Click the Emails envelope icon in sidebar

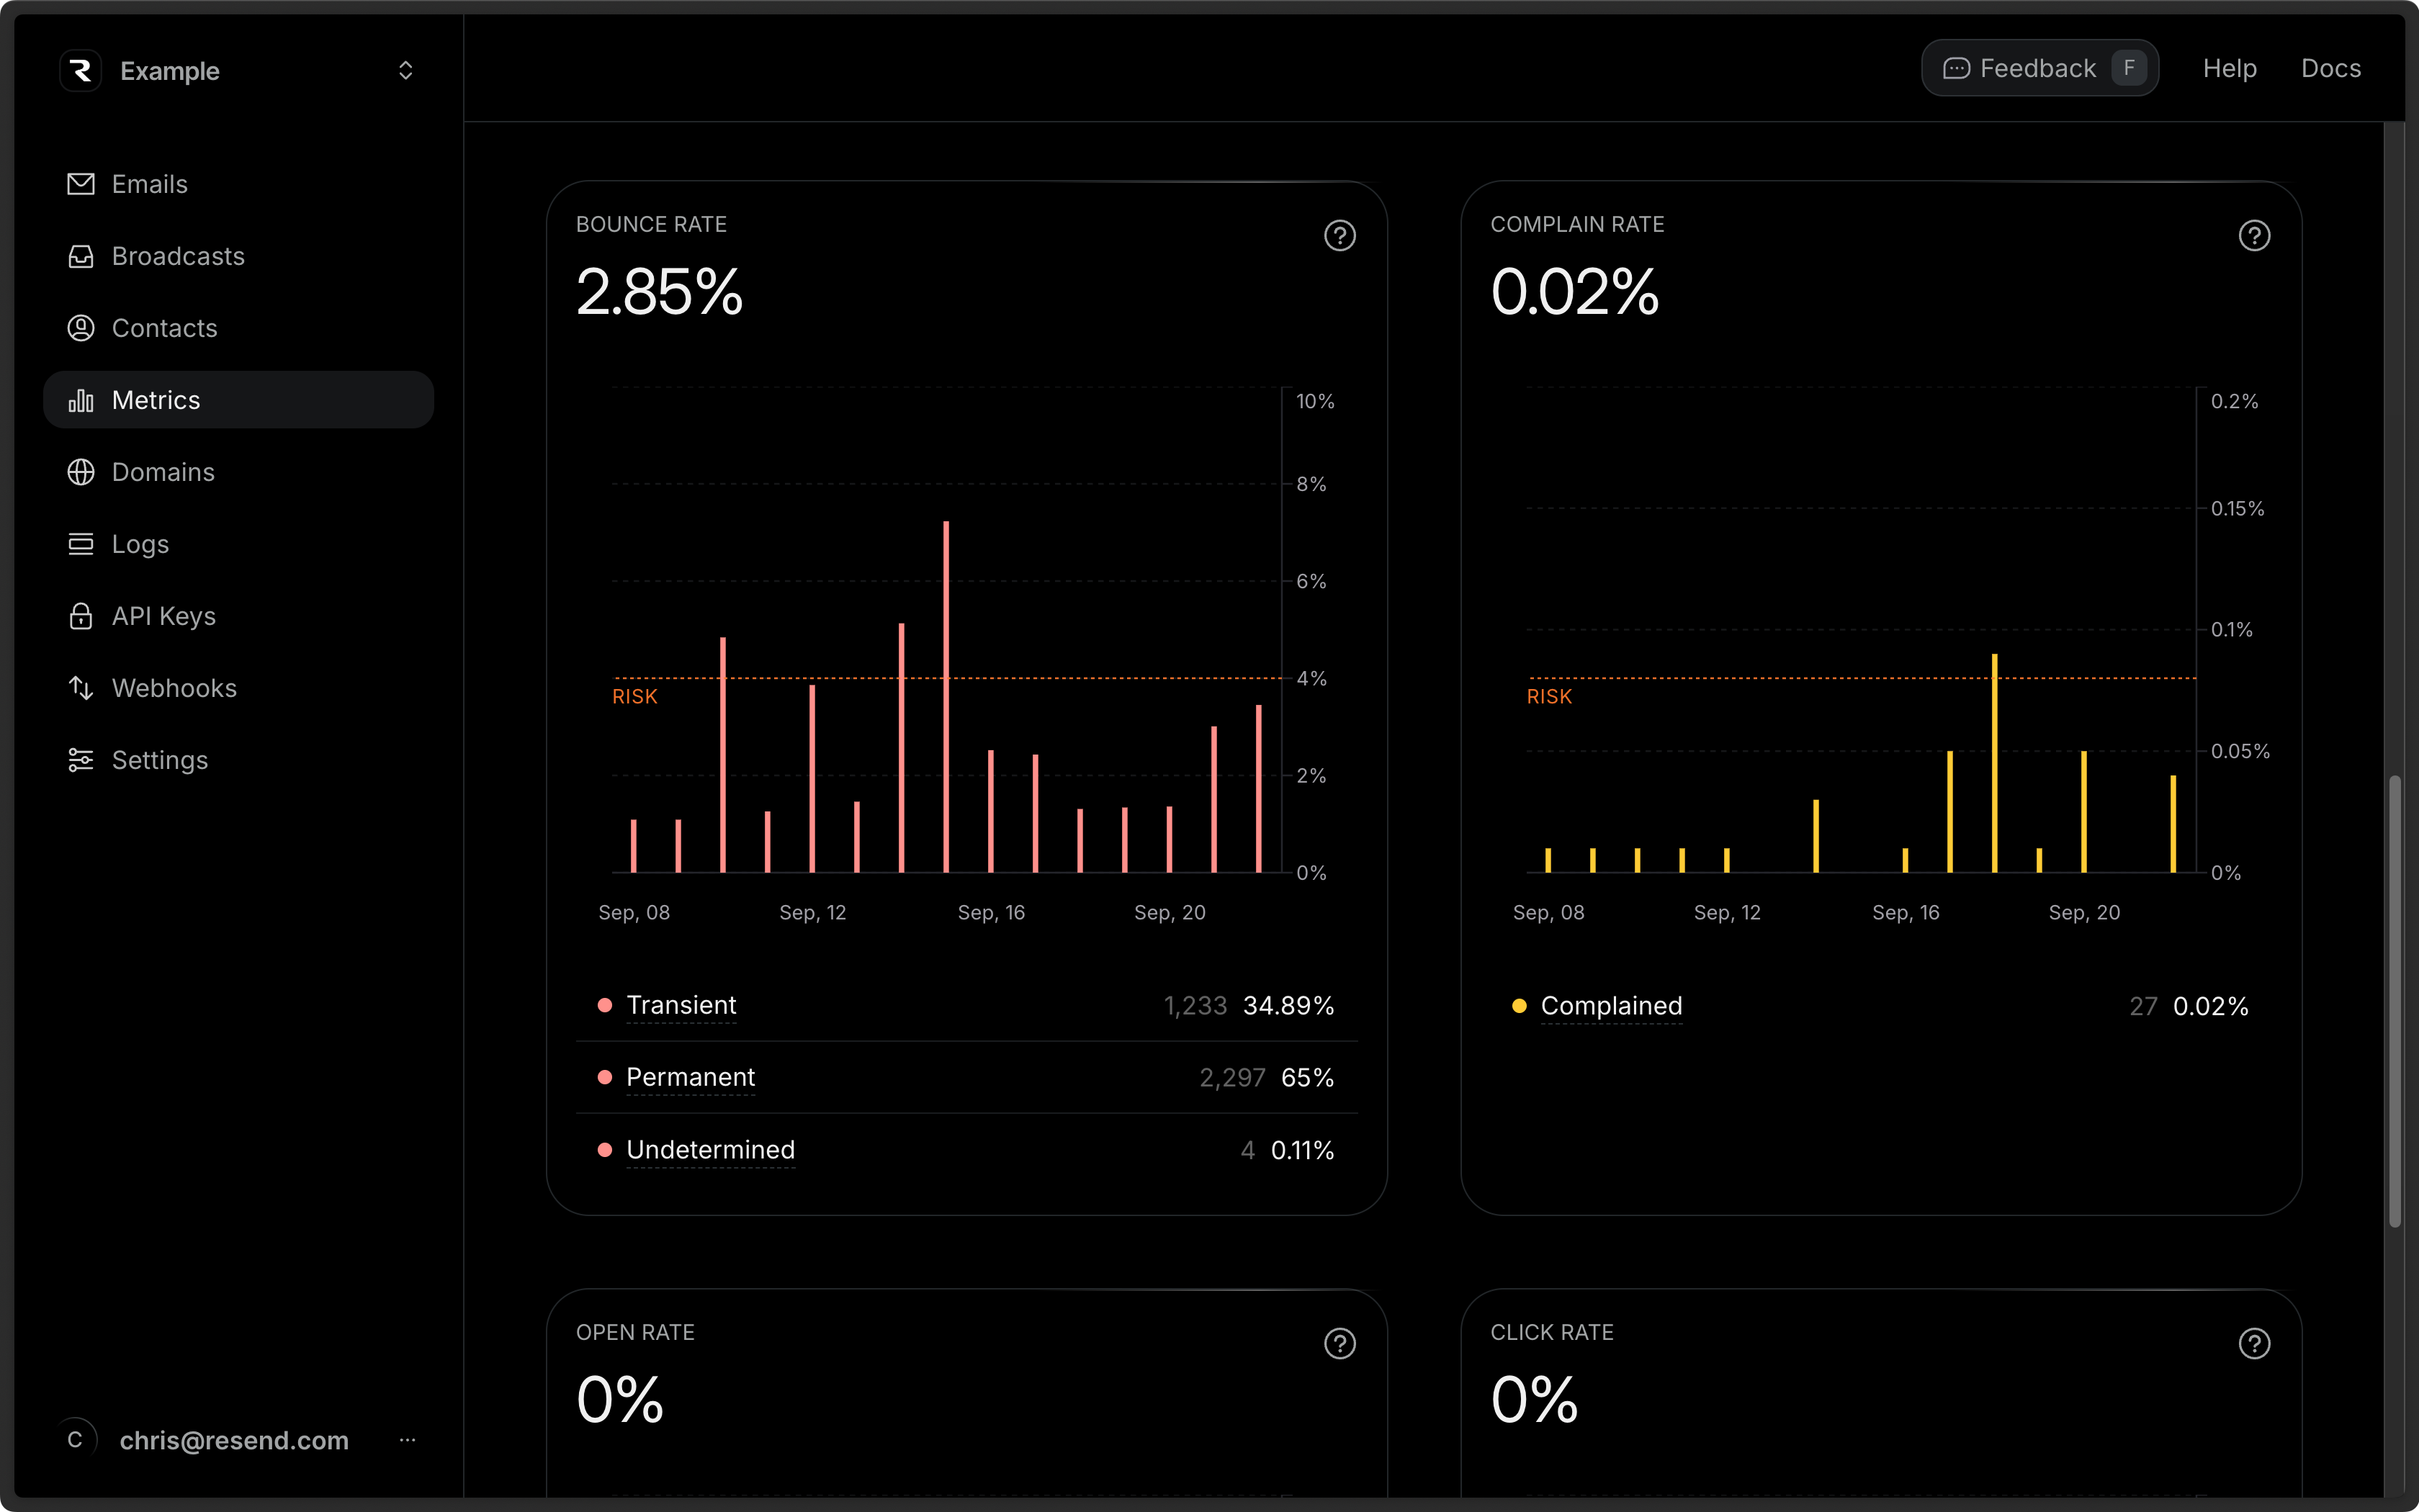80,184
